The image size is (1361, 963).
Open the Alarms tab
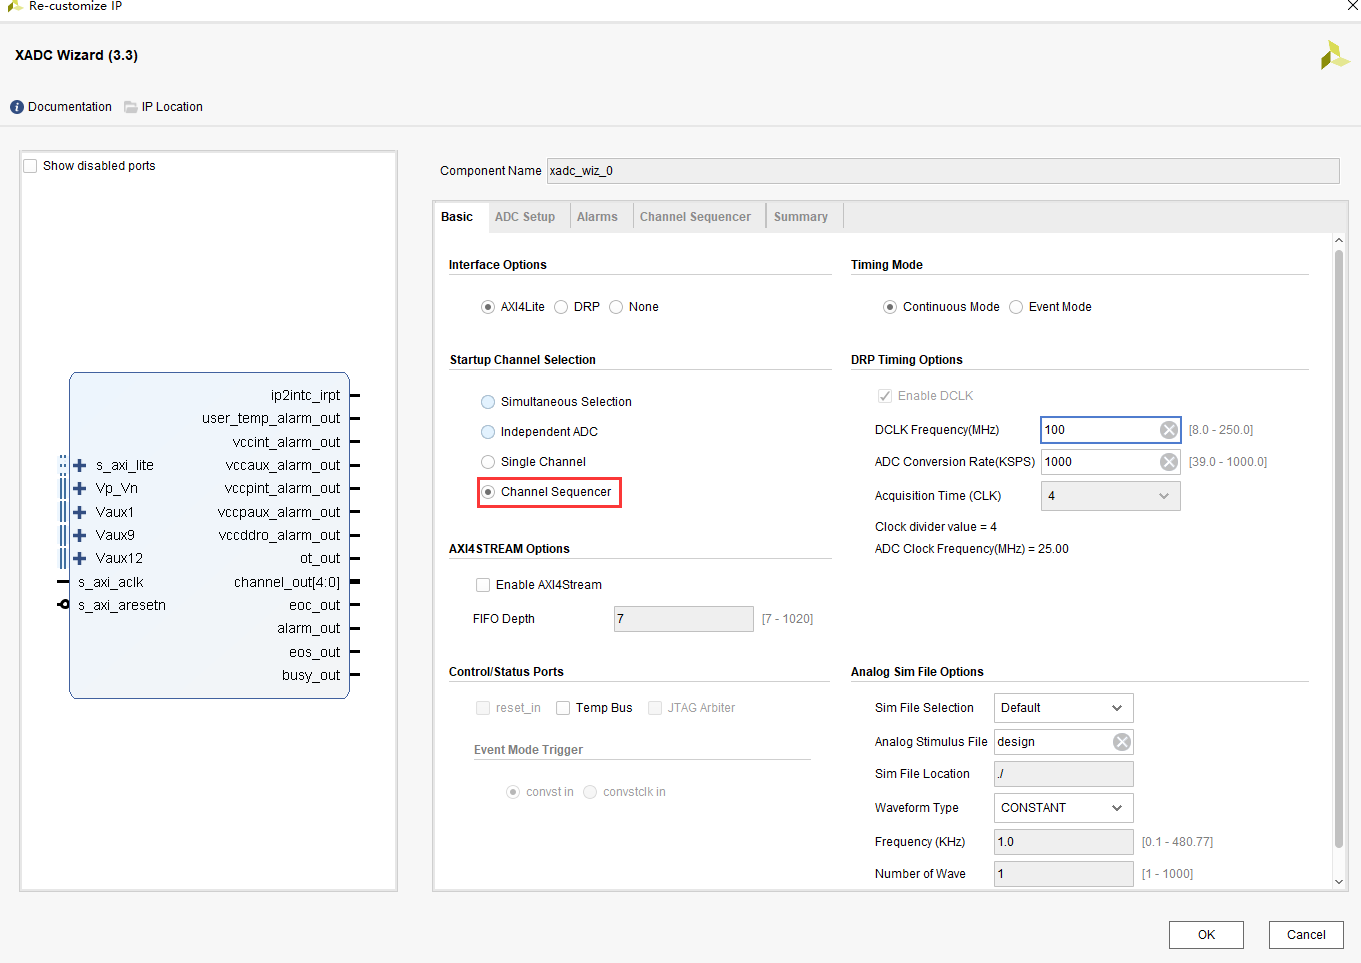597,217
